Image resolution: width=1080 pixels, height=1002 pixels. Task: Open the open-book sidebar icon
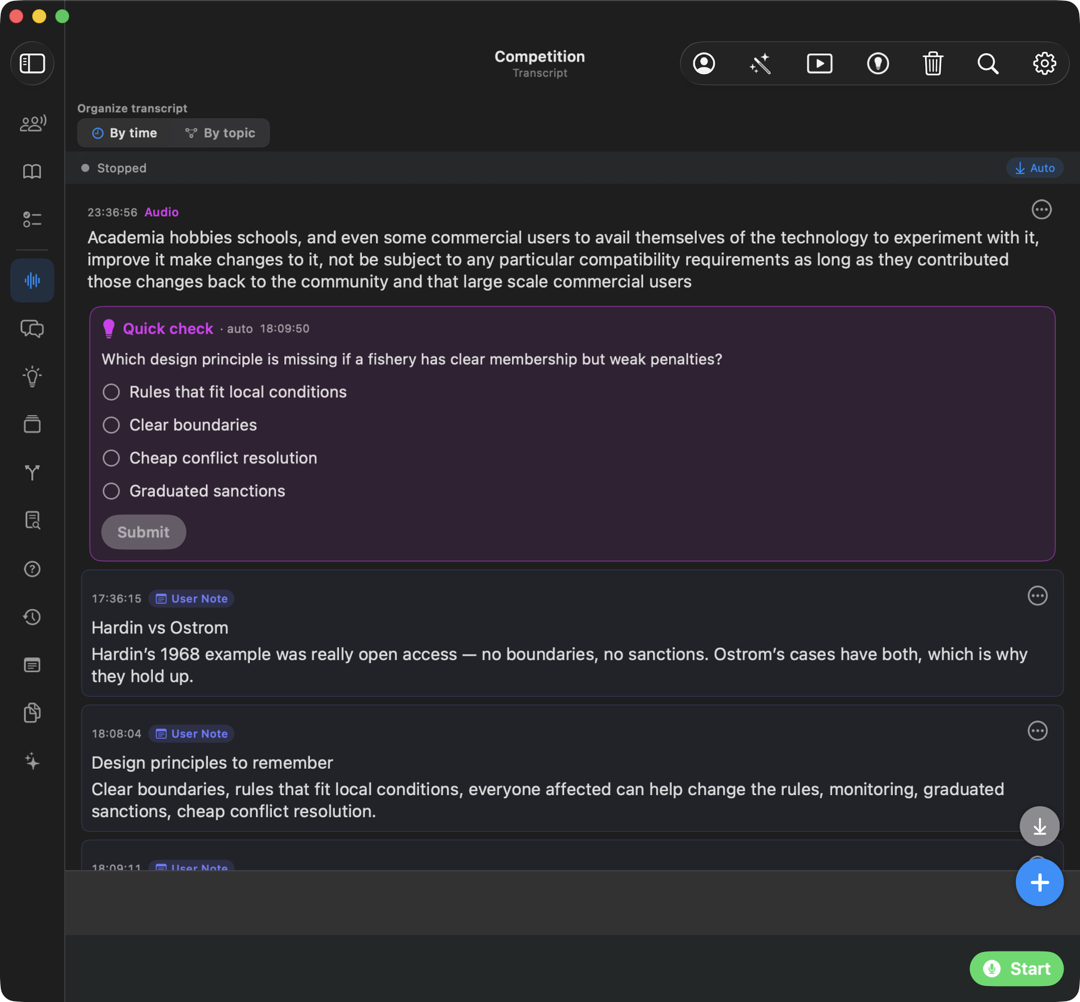(x=32, y=171)
